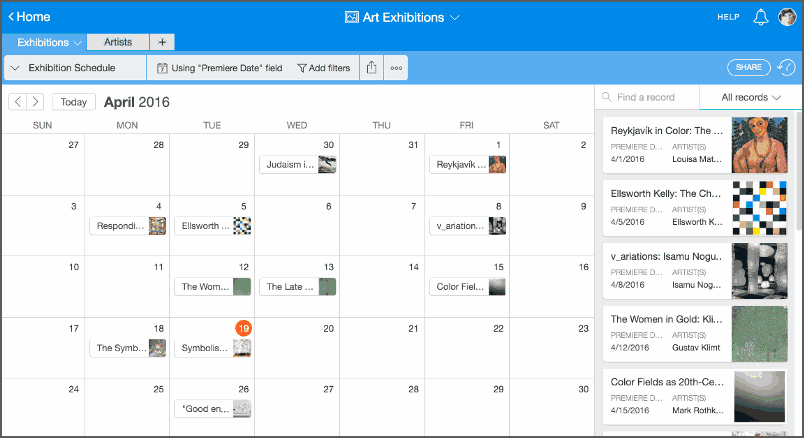Viewport: 804px width, 438px height.
Task: Click Add filters funnel
Action: pyautogui.click(x=324, y=68)
